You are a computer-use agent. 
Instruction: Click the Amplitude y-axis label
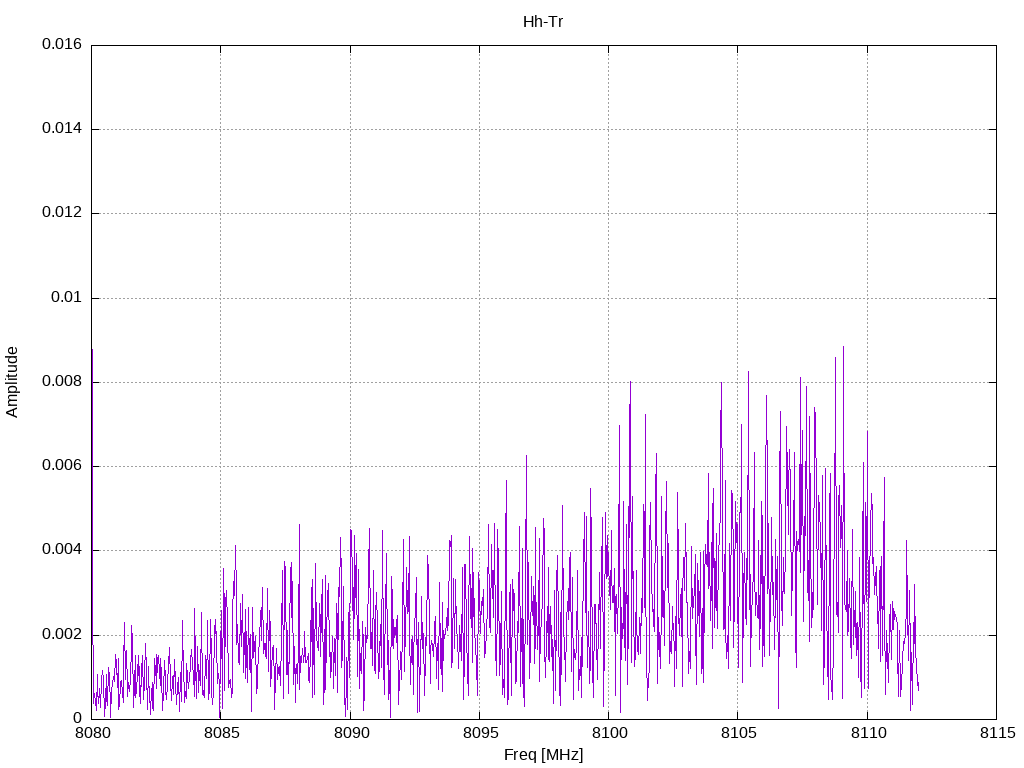coord(13,381)
